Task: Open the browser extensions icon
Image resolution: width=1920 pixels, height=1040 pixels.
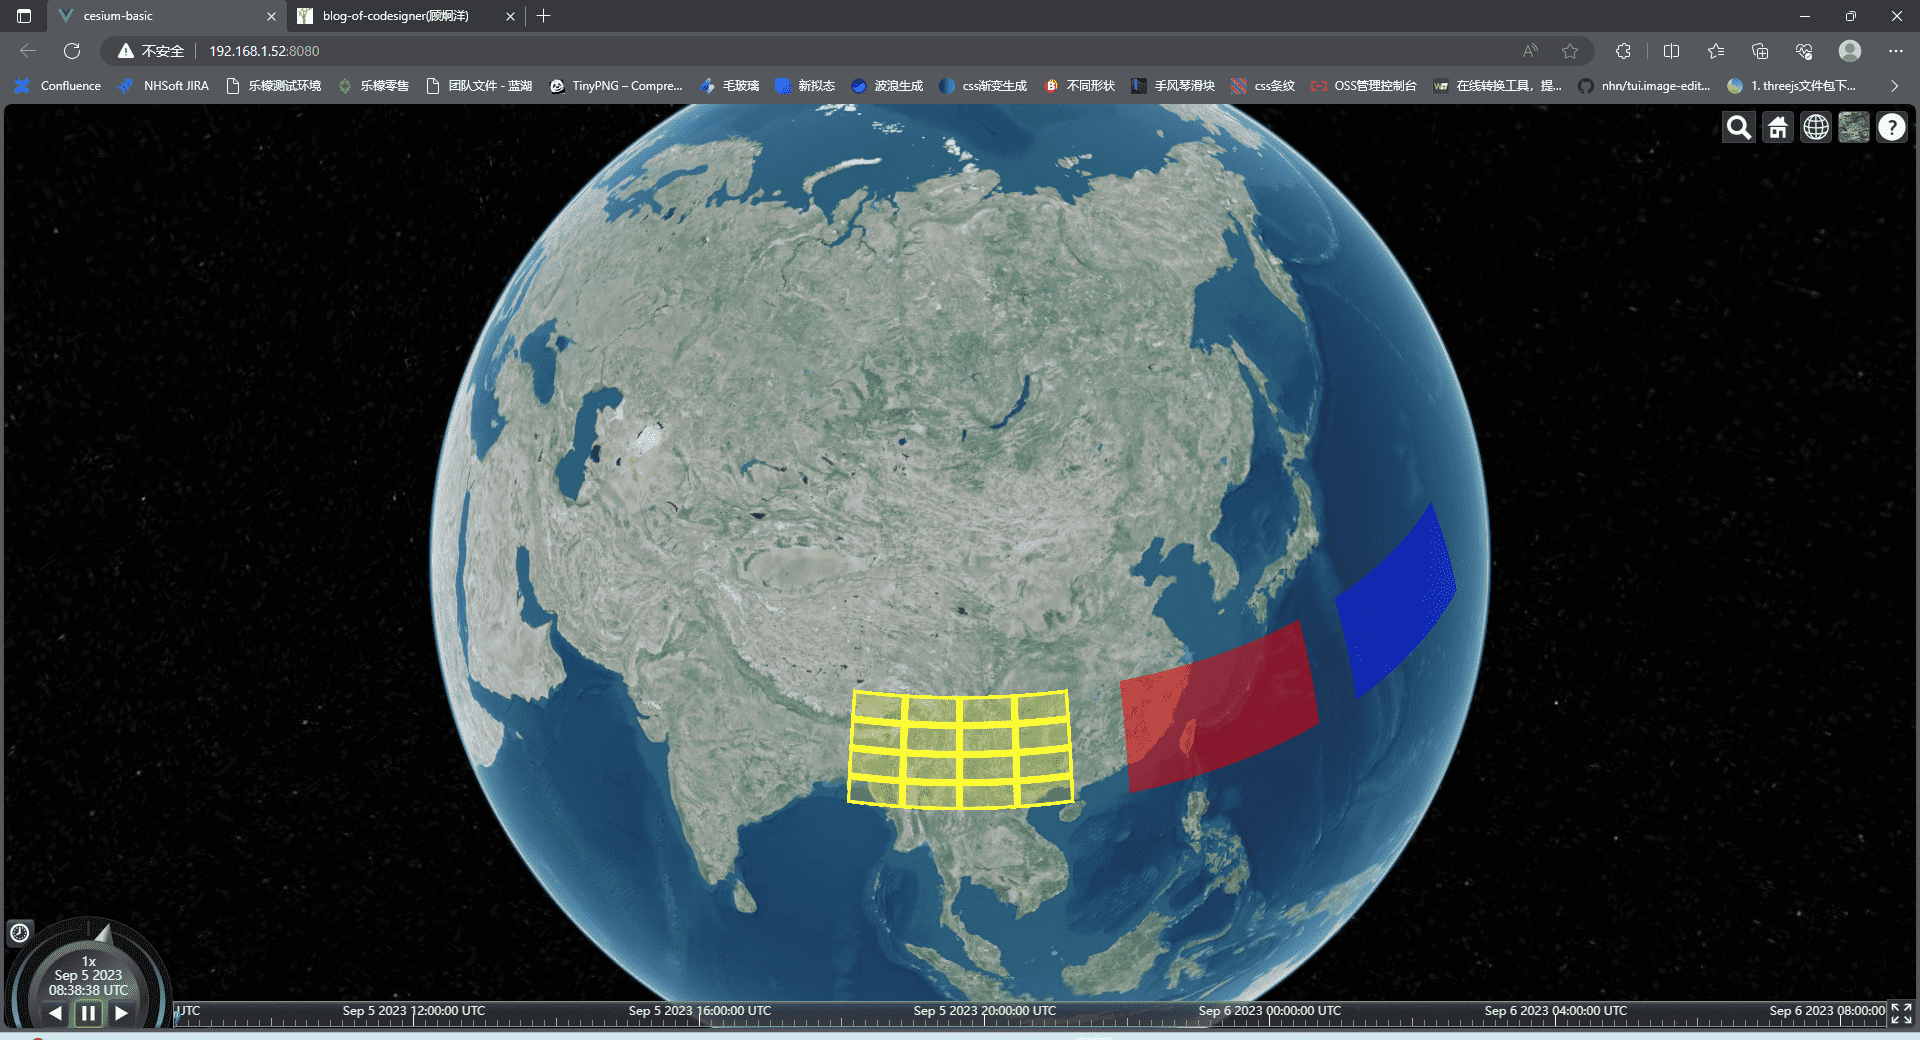Action: tap(1623, 51)
